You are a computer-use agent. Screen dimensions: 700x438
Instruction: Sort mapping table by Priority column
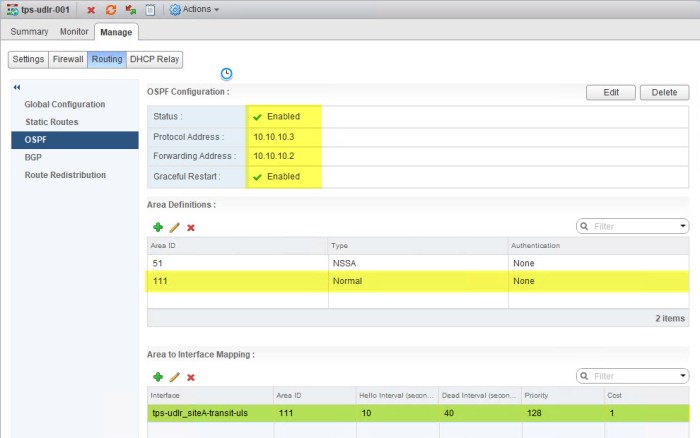tap(562, 396)
